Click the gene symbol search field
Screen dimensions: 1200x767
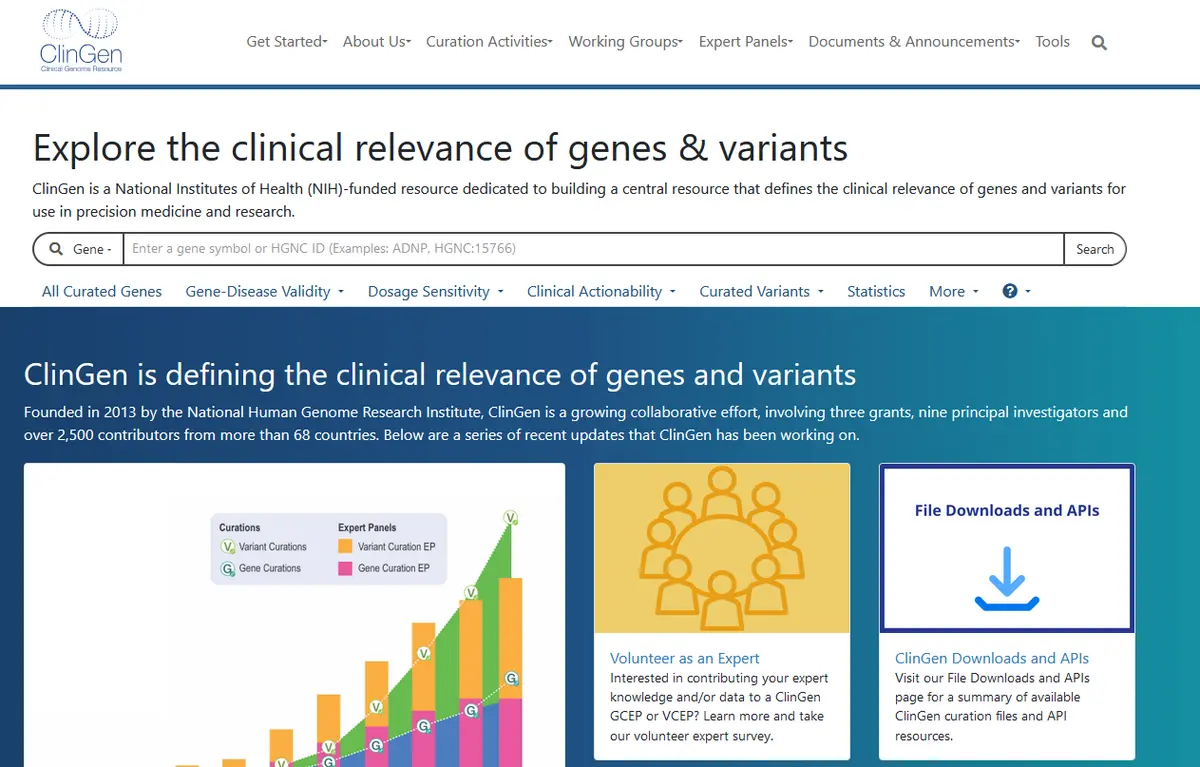pyautogui.click(x=592, y=249)
